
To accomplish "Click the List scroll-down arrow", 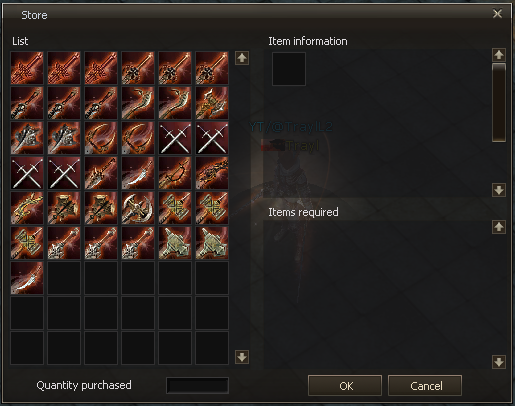I will [242, 357].
